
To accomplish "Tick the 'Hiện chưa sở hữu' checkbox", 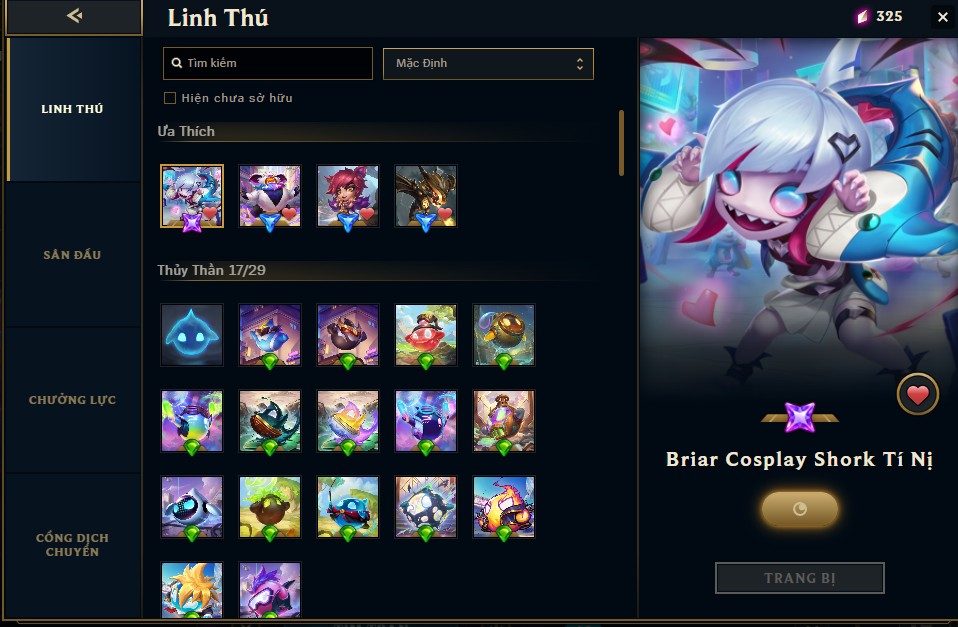I will [170, 98].
